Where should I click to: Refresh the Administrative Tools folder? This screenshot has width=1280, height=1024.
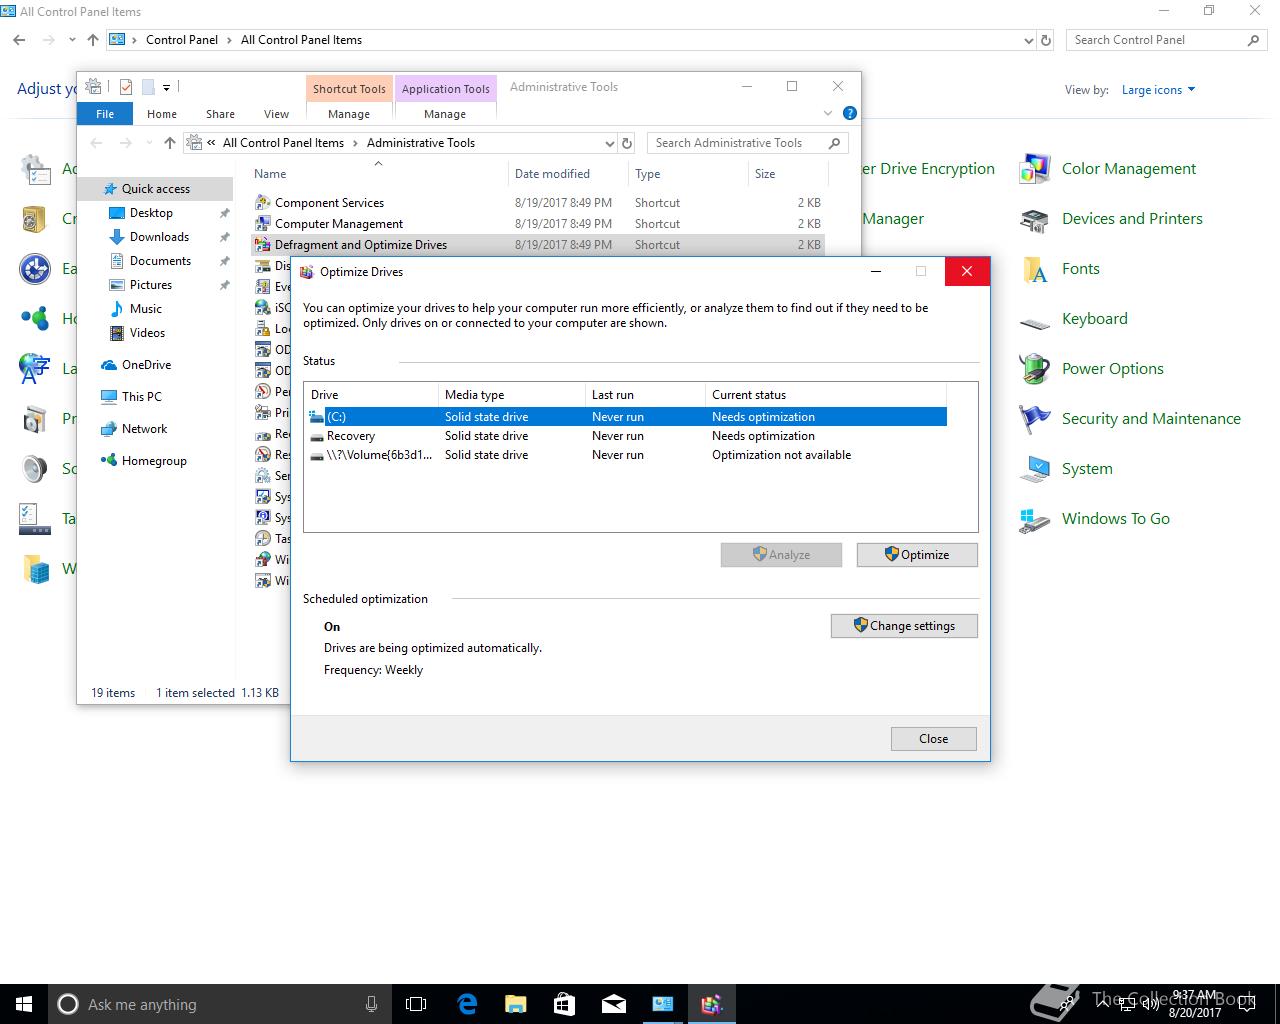(x=627, y=143)
